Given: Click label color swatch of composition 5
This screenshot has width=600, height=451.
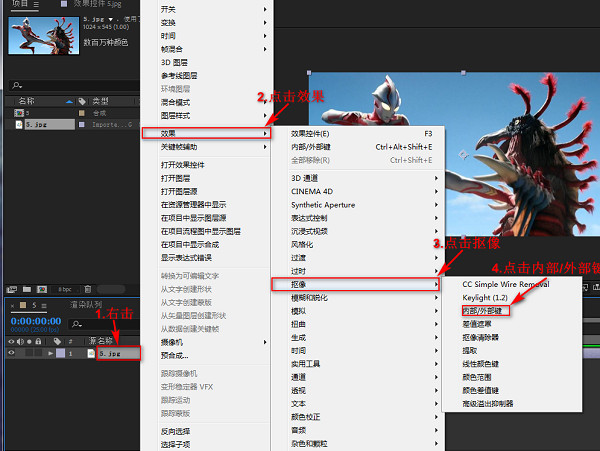Looking at the screenshot, I should [x=82, y=113].
